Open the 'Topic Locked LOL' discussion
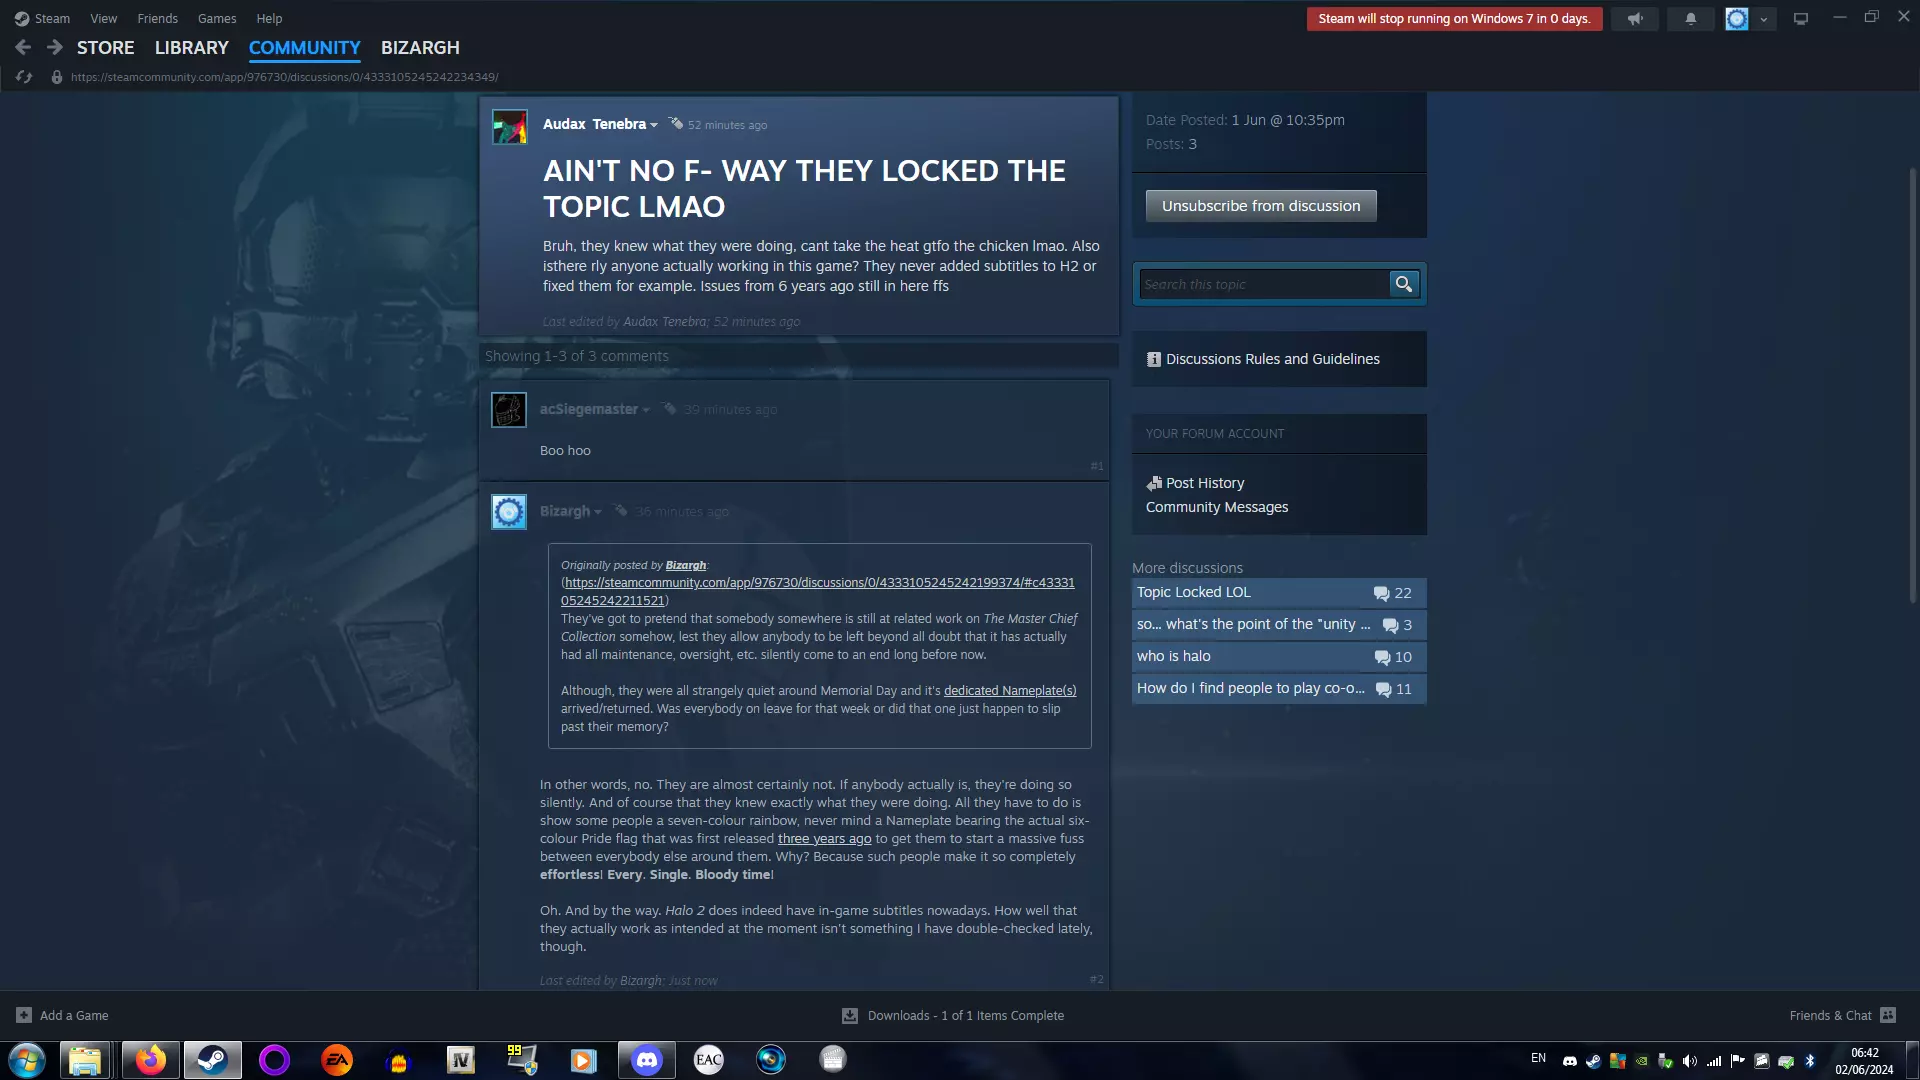Image resolution: width=1920 pixels, height=1080 pixels. (1194, 592)
